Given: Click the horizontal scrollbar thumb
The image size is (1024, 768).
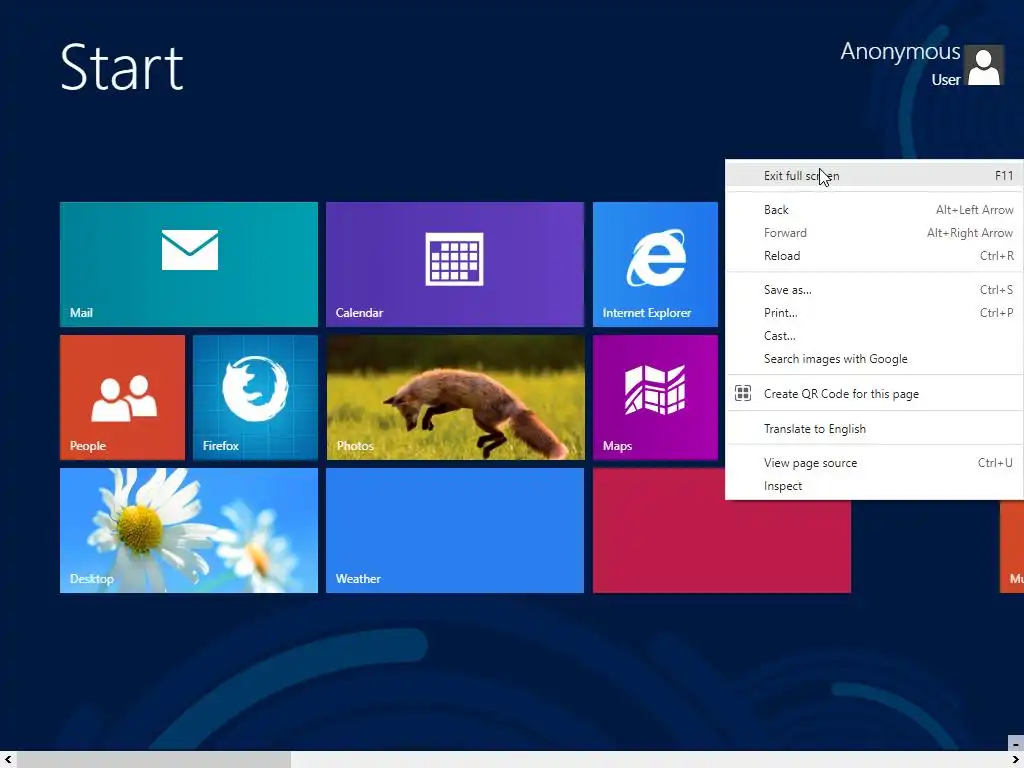Looking at the screenshot, I should click(153, 760).
